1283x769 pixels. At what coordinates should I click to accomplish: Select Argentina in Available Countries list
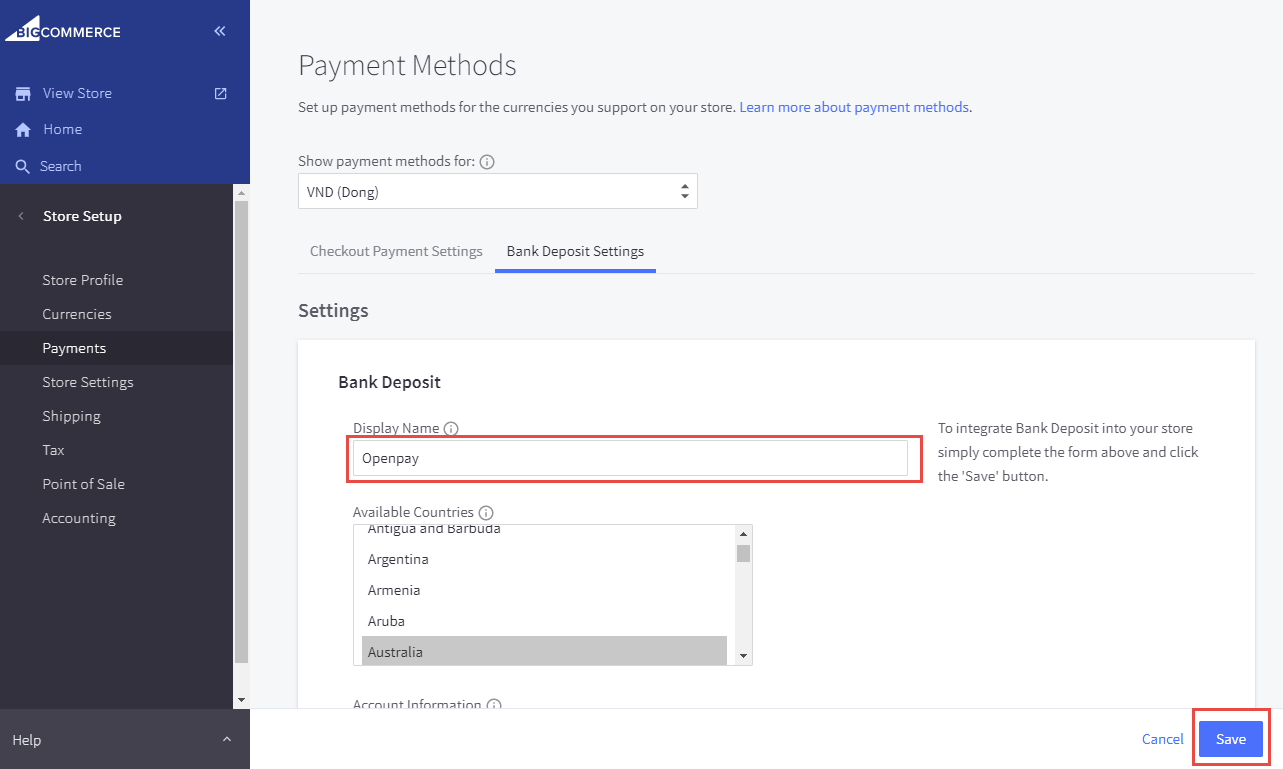tap(398, 559)
